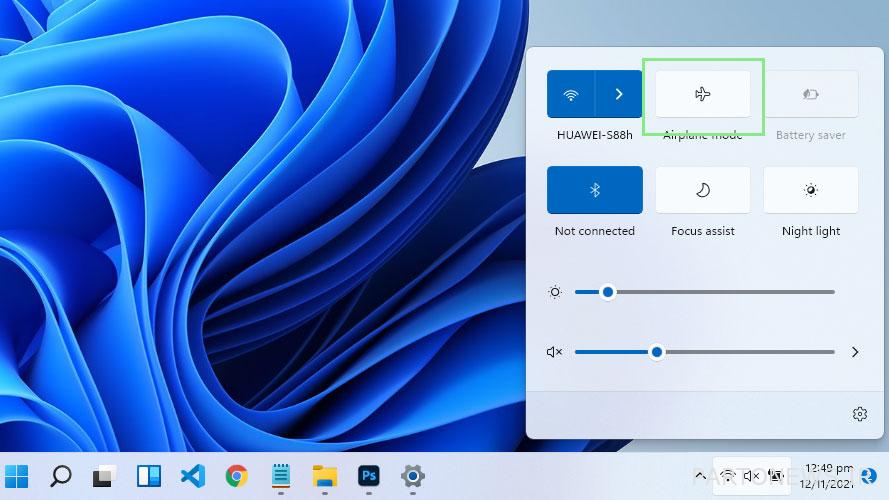This screenshot has width=889, height=500.
Task: Turn off the Wi-Fi toggle
Action: pos(571,94)
